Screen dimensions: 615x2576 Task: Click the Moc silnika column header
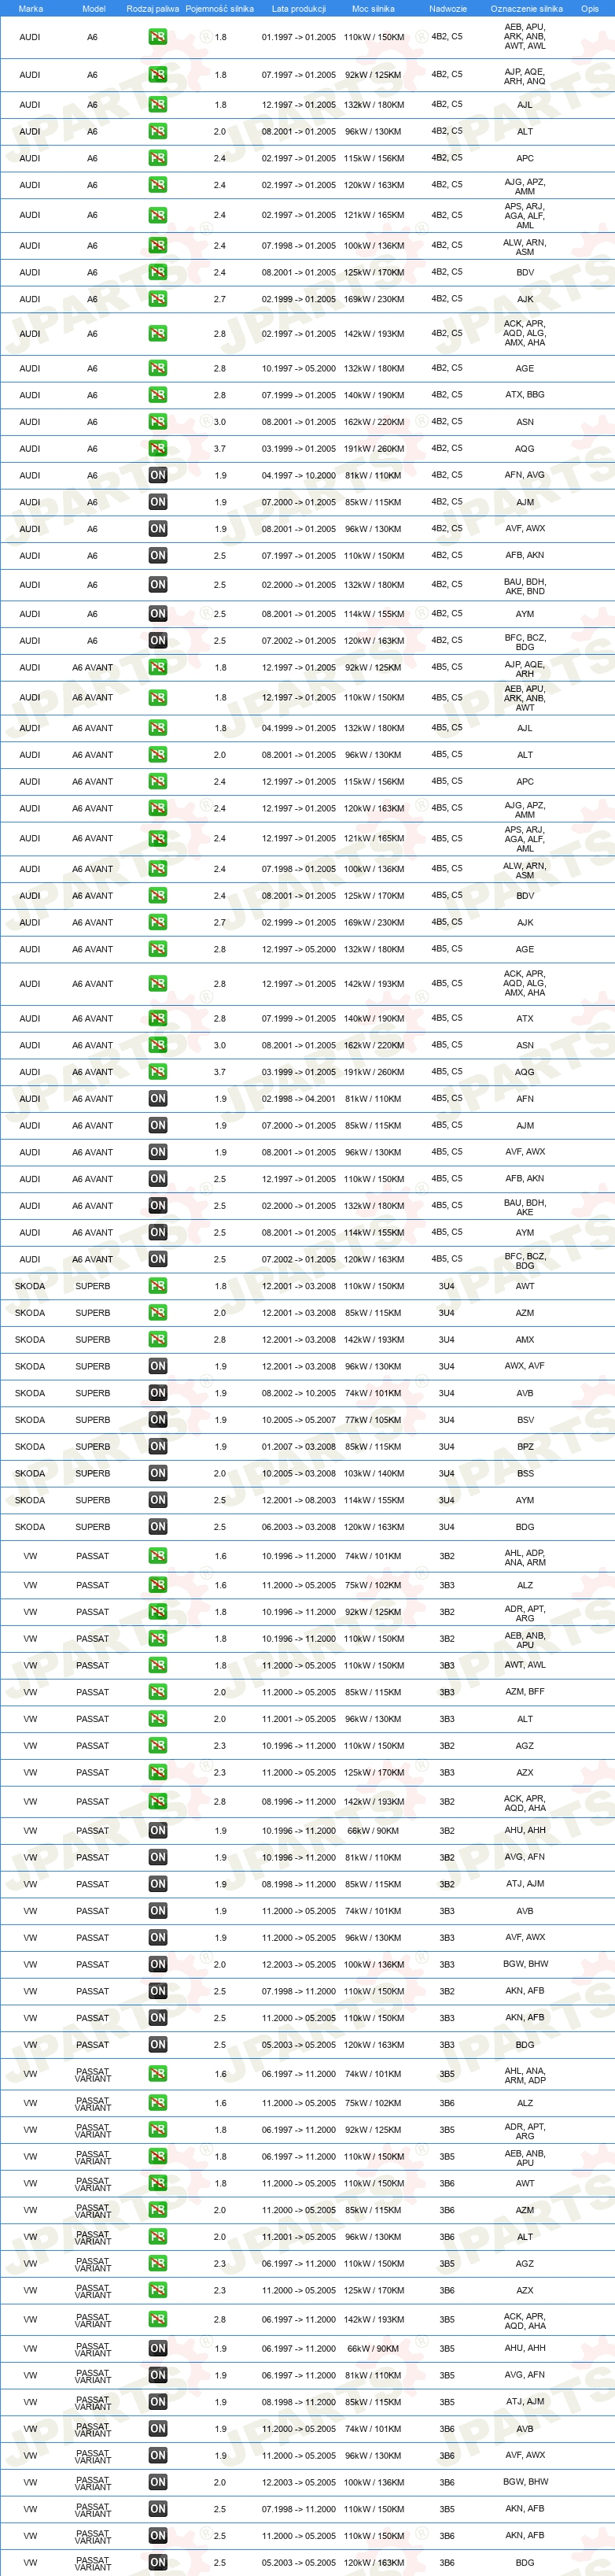pyautogui.click(x=373, y=9)
